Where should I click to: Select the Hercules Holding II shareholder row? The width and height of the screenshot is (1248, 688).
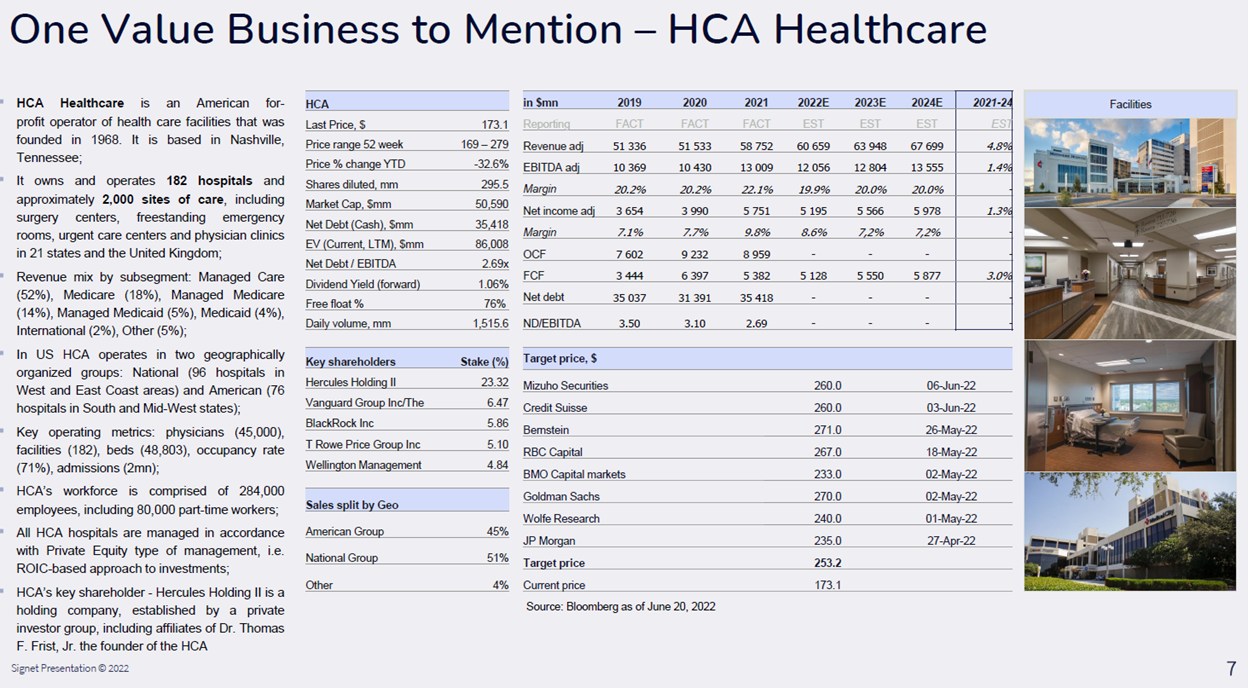click(350, 382)
